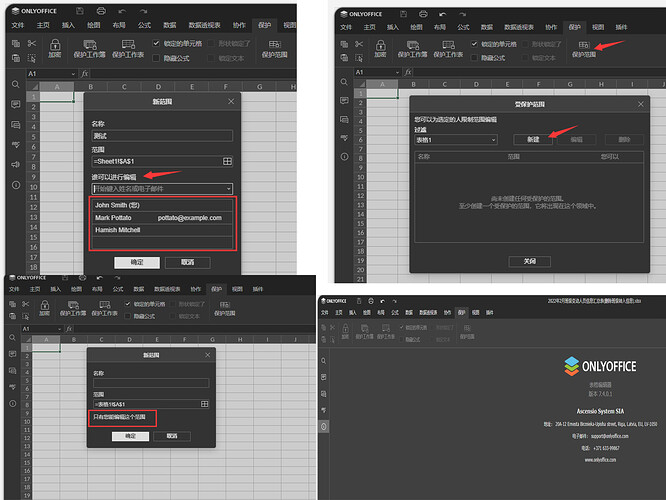
Task: Click the undo arrow in the top-left window
Action: click(x=122, y=11)
